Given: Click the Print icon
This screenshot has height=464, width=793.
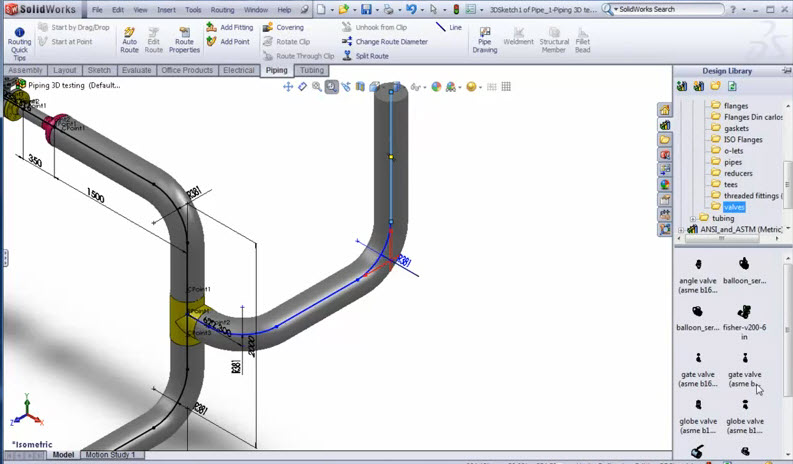Looking at the screenshot, I should point(388,9).
